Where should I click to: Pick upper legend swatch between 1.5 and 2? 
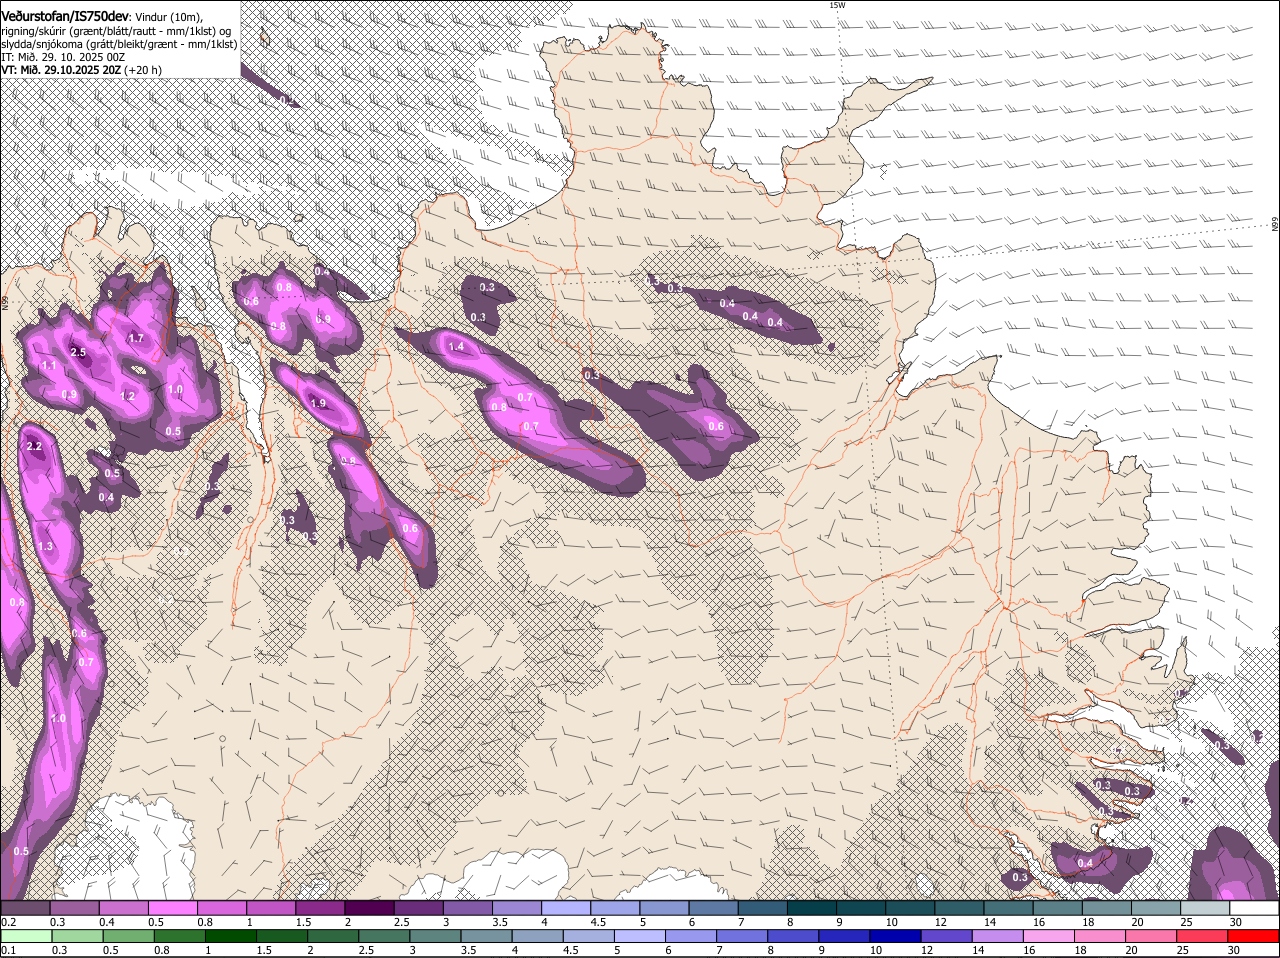coord(320,908)
